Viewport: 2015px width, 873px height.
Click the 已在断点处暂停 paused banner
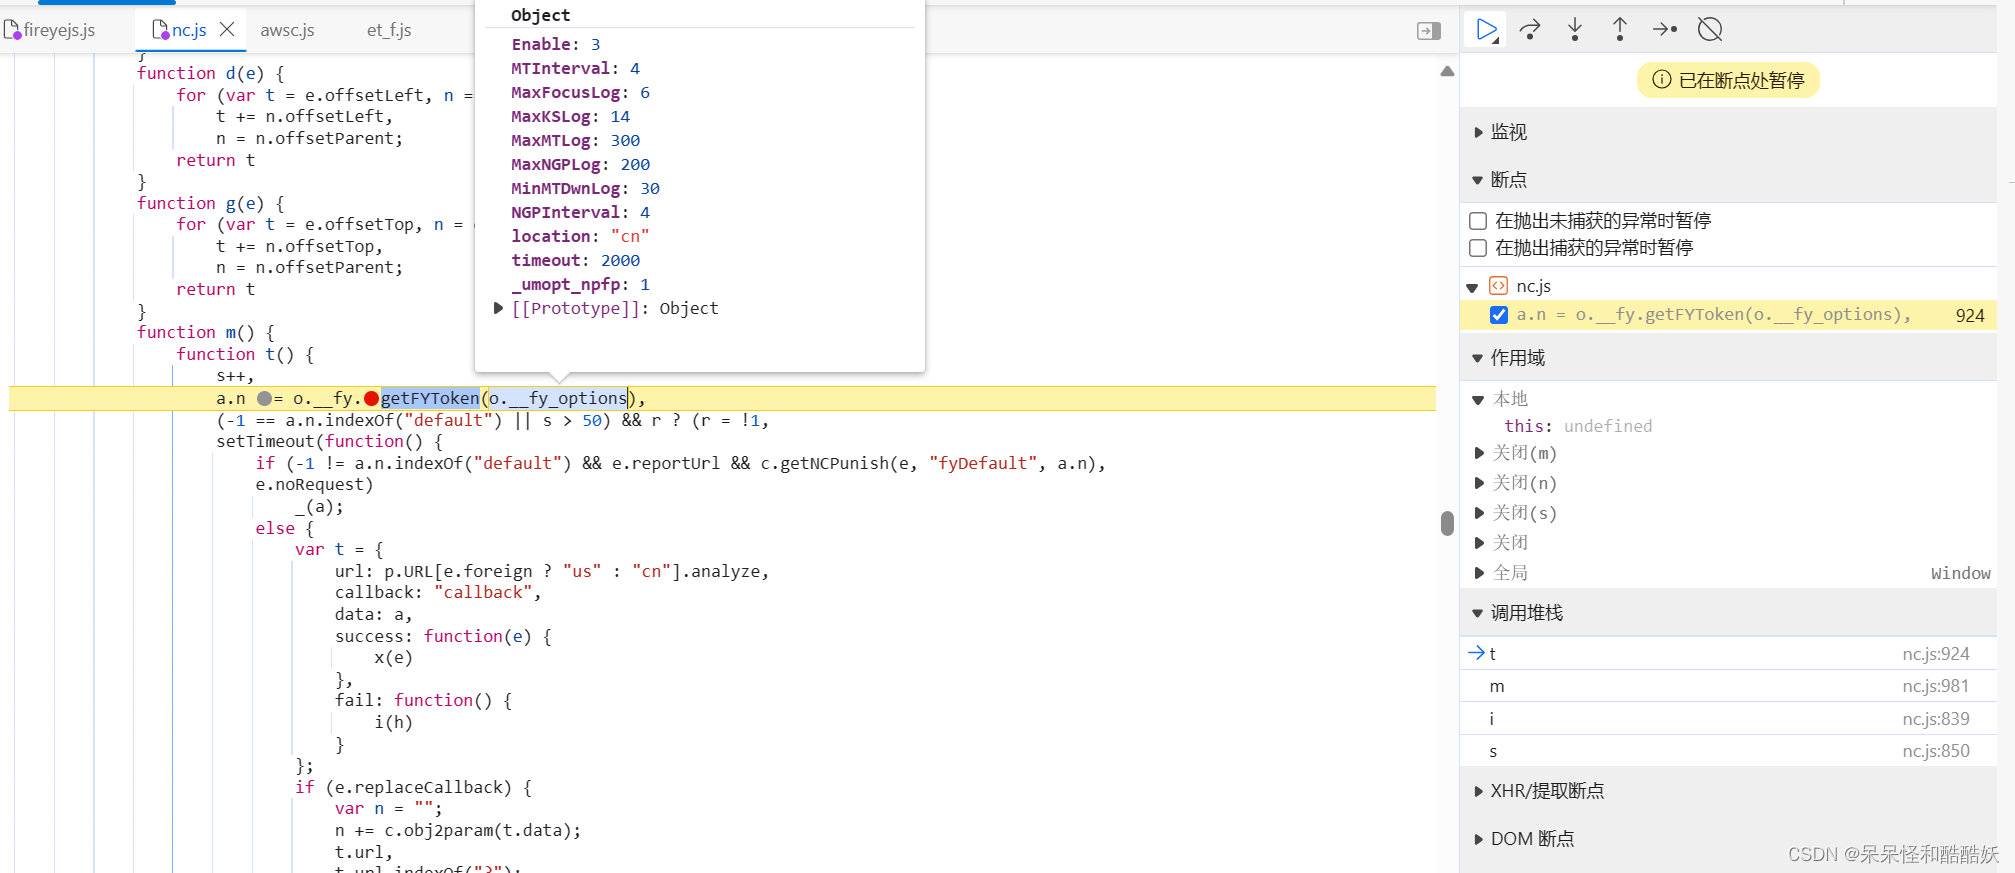pos(1728,80)
